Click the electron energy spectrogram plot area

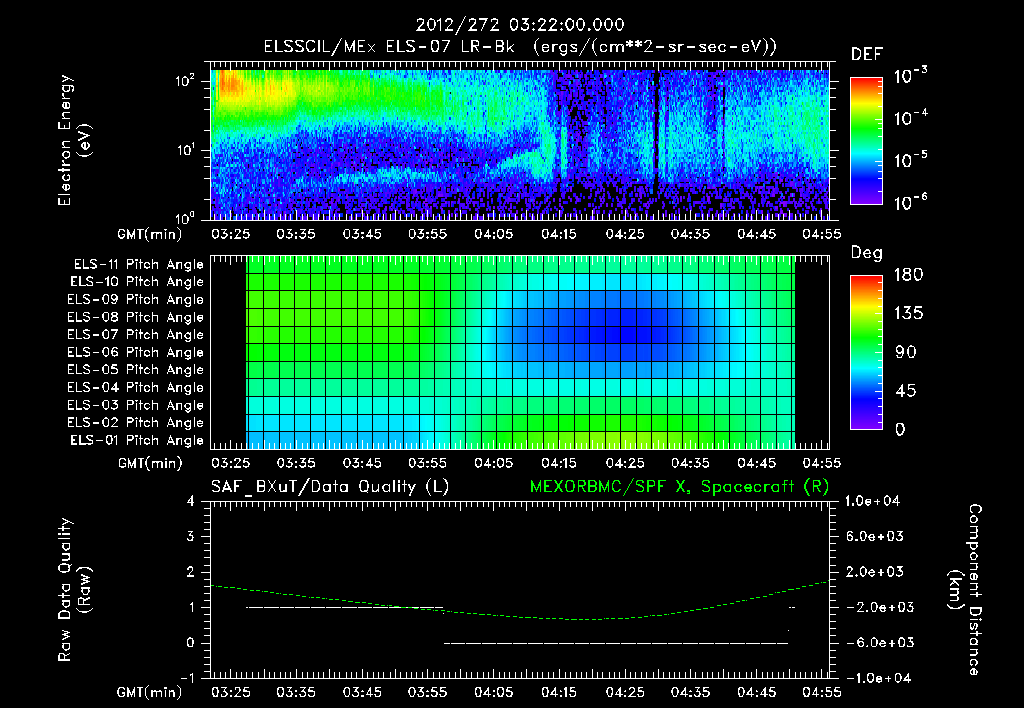tap(520, 140)
